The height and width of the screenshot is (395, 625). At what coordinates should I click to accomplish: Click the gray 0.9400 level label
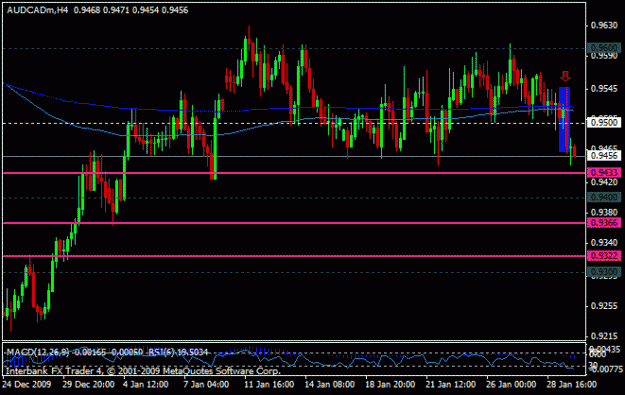(x=604, y=197)
